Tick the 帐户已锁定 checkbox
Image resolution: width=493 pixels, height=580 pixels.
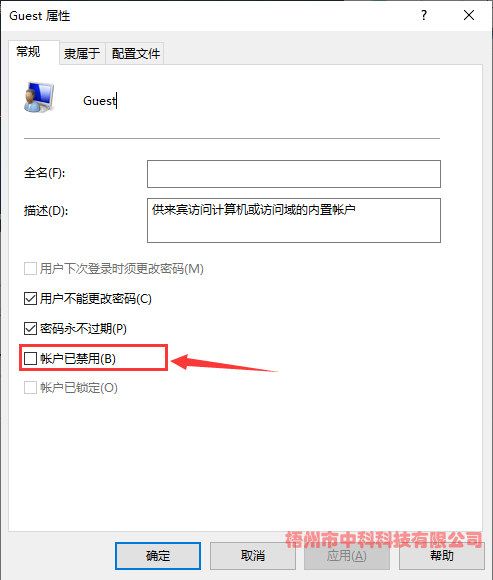(30, 388)
